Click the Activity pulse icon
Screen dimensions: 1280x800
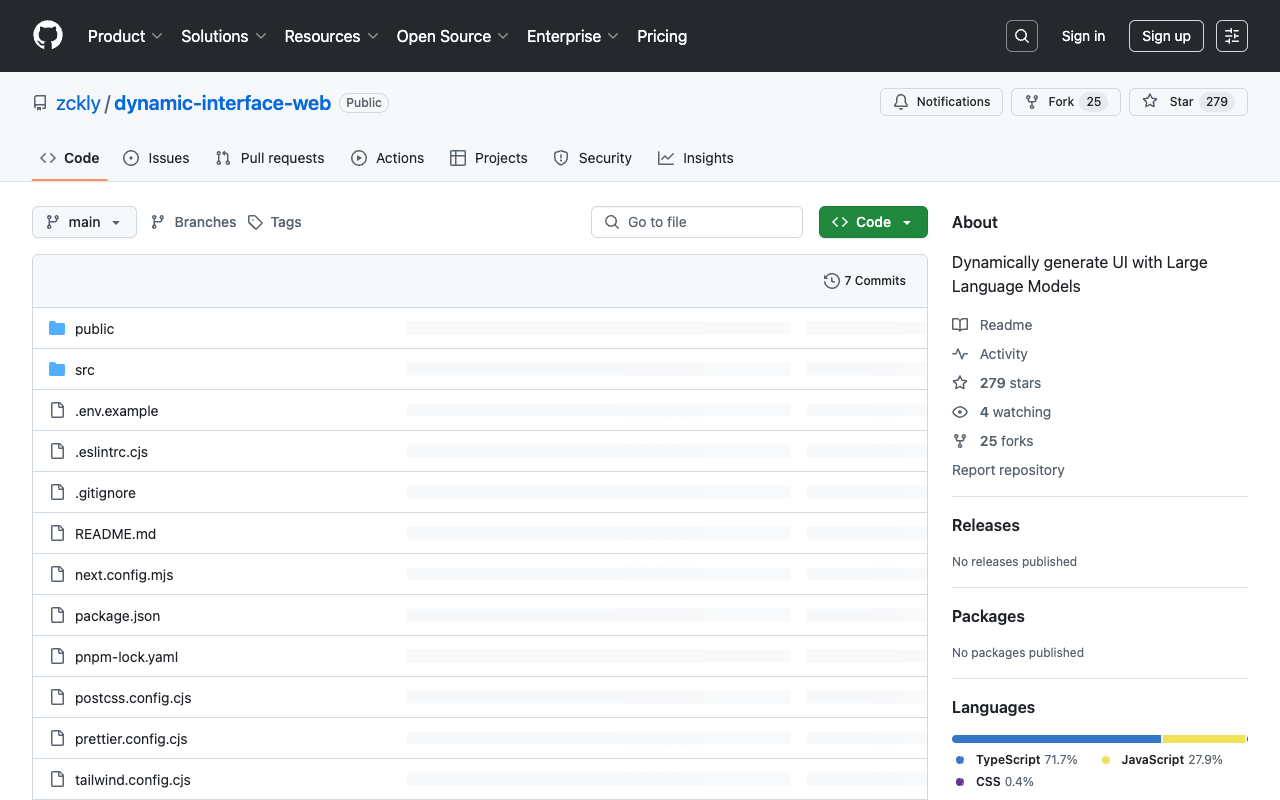click(960, 354)
